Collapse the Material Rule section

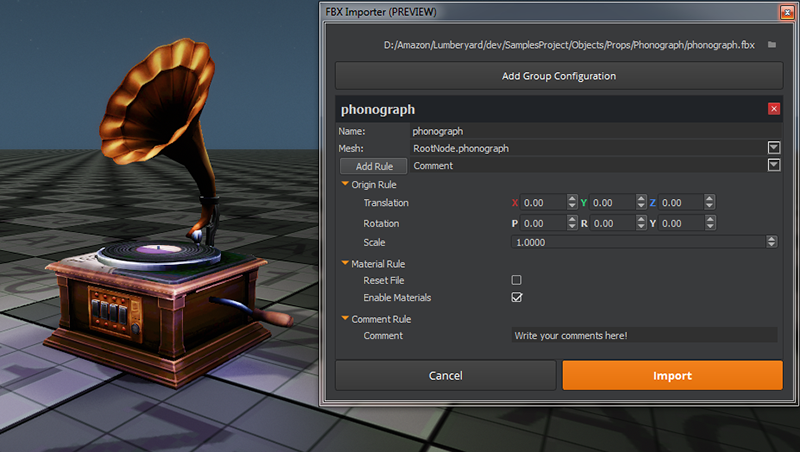pos(345,263)
